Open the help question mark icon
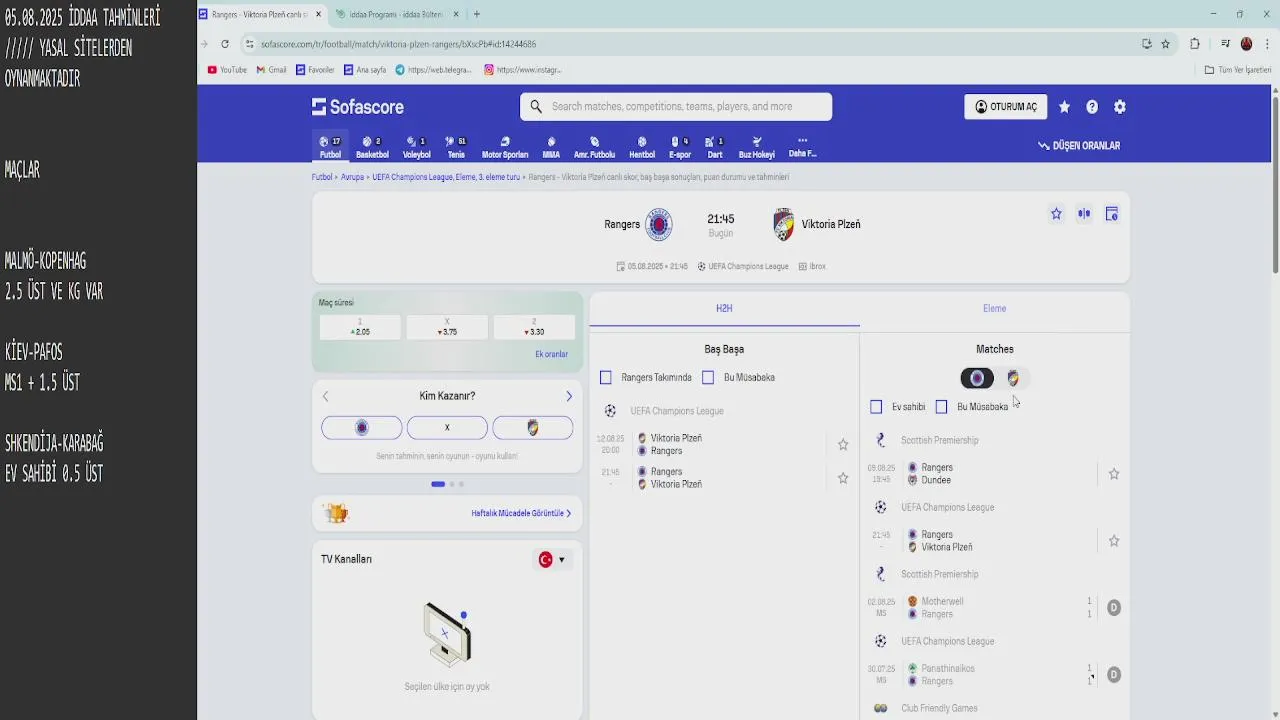Viewport: 1280px width, 720px height. coord(1092,107)
